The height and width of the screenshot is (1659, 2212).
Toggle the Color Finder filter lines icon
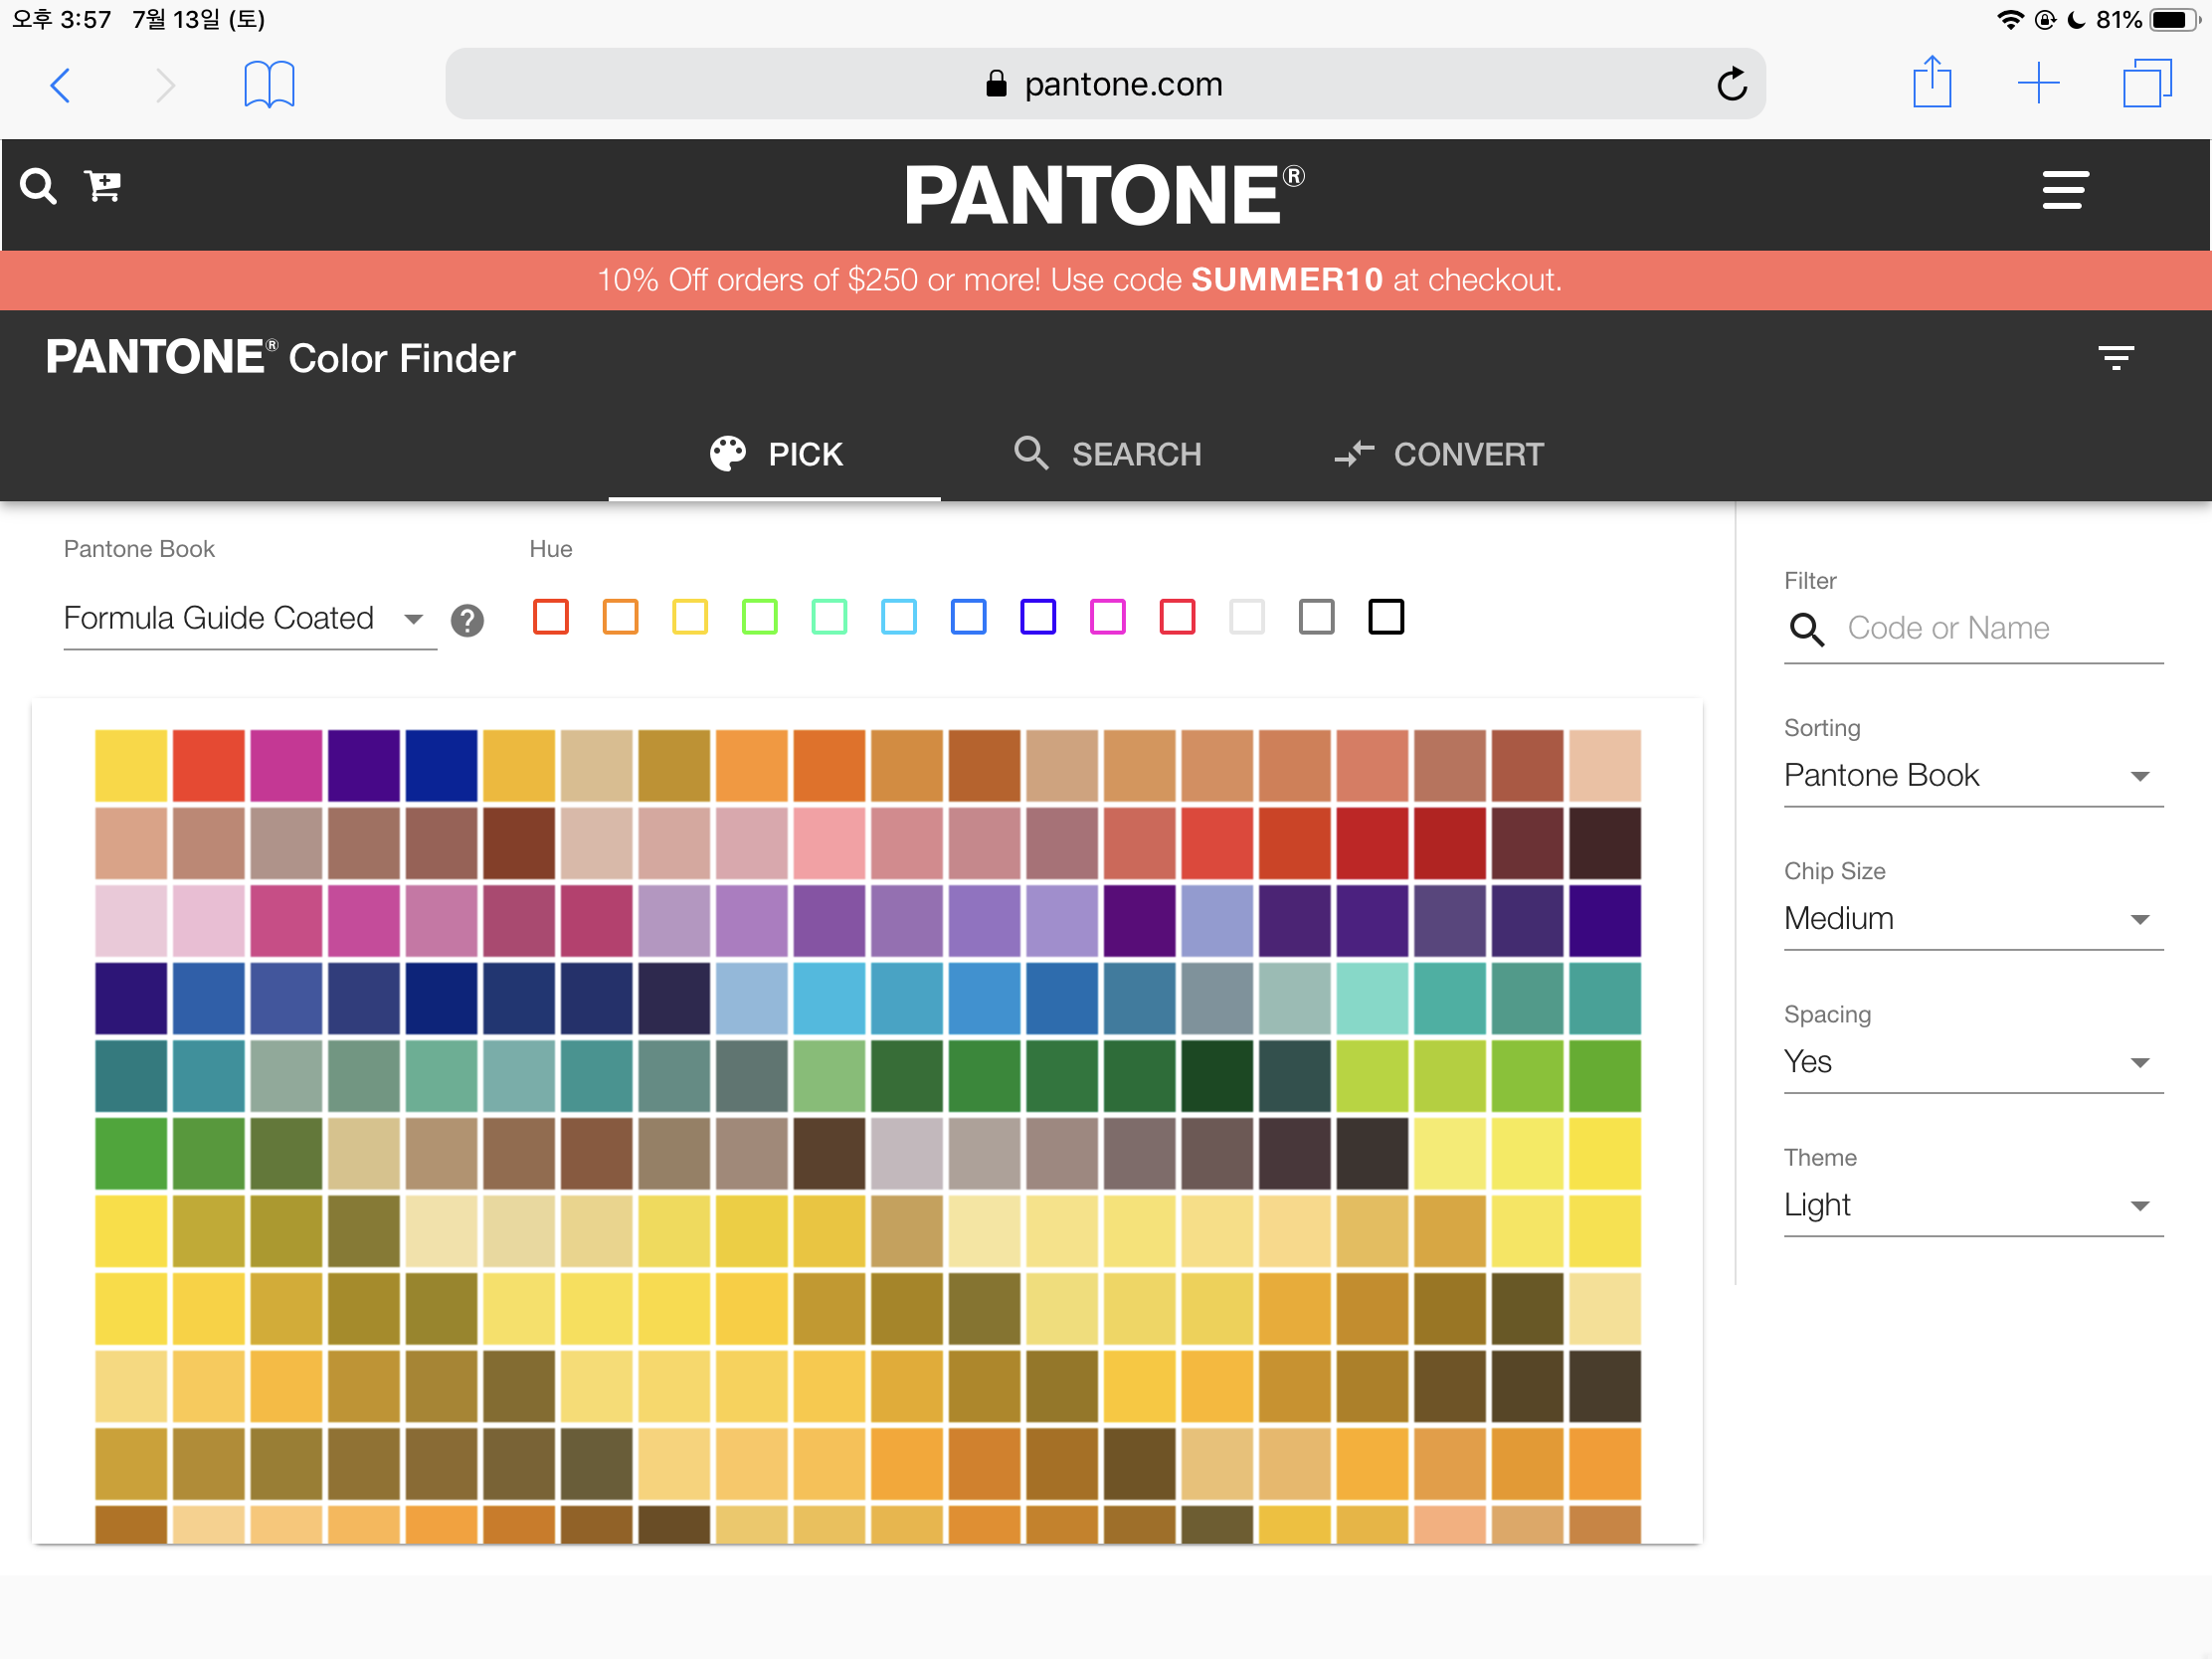click(2116, 357)
